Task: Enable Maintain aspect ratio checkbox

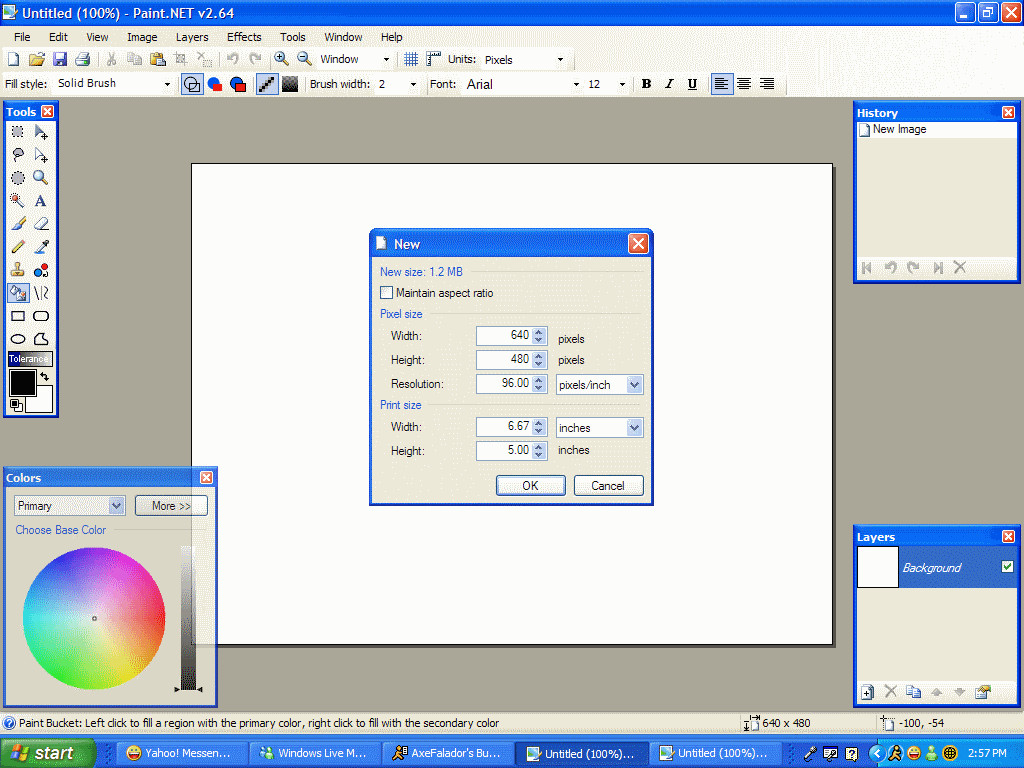Action: [x=387, y=293]
